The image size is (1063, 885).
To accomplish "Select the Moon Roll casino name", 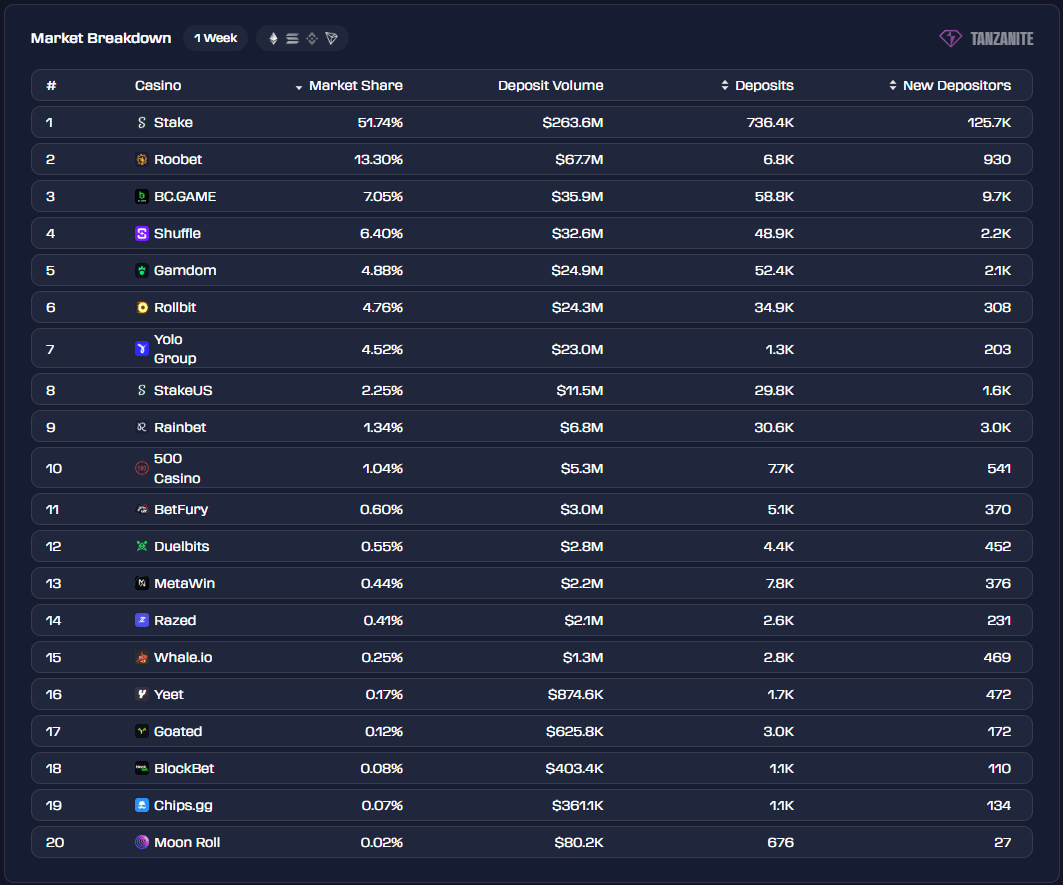I will pos(187,842).
